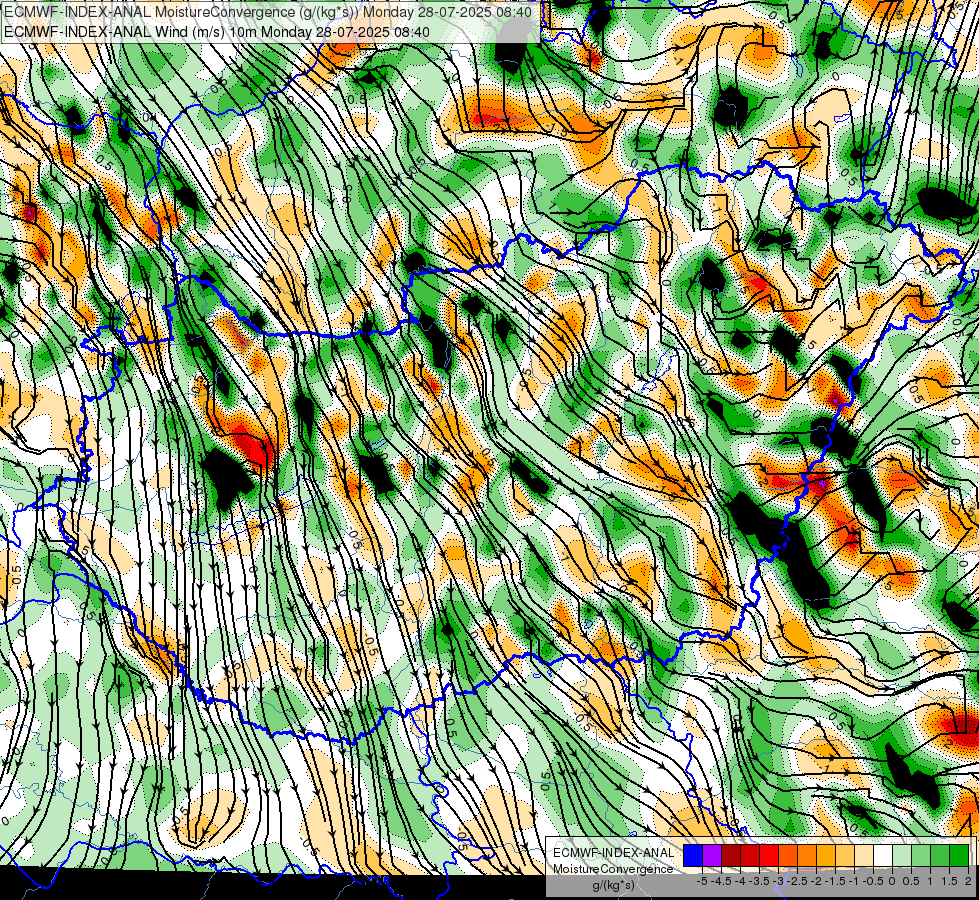This screenshot has width=979, height=900.
Task: Choose the dark red swatch from -4 to -3.5
Action: [750, 856]
